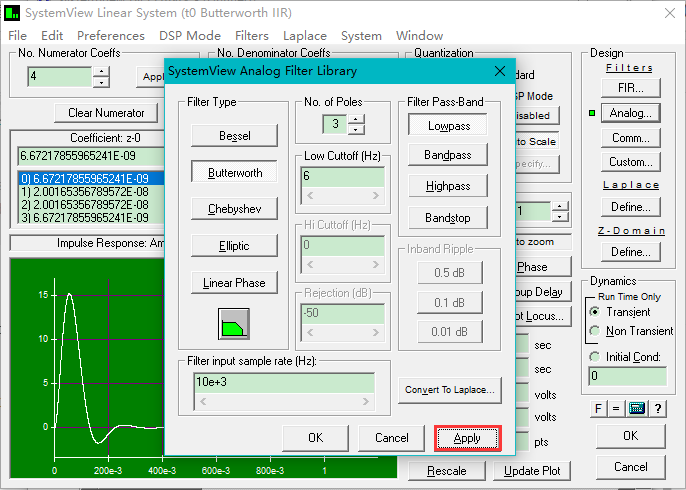Click Rejection scroll right arrow
The image size is (686, 490).
pos(376,332)
